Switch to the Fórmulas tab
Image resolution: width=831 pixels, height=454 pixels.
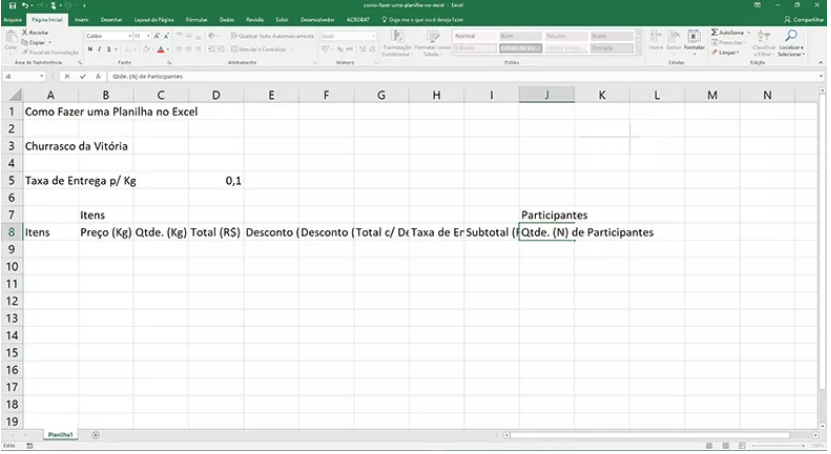(196, 19)
